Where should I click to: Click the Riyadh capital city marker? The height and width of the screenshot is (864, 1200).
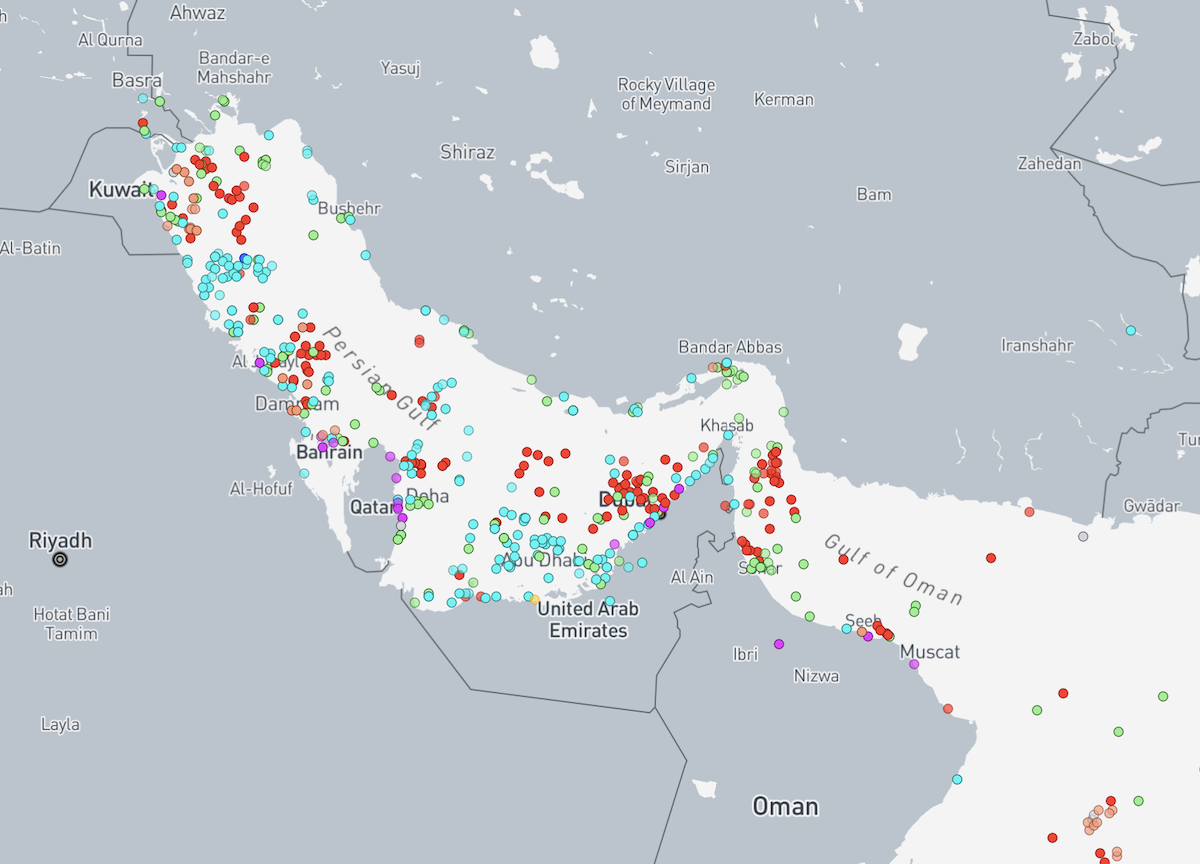tap(60, 560)
